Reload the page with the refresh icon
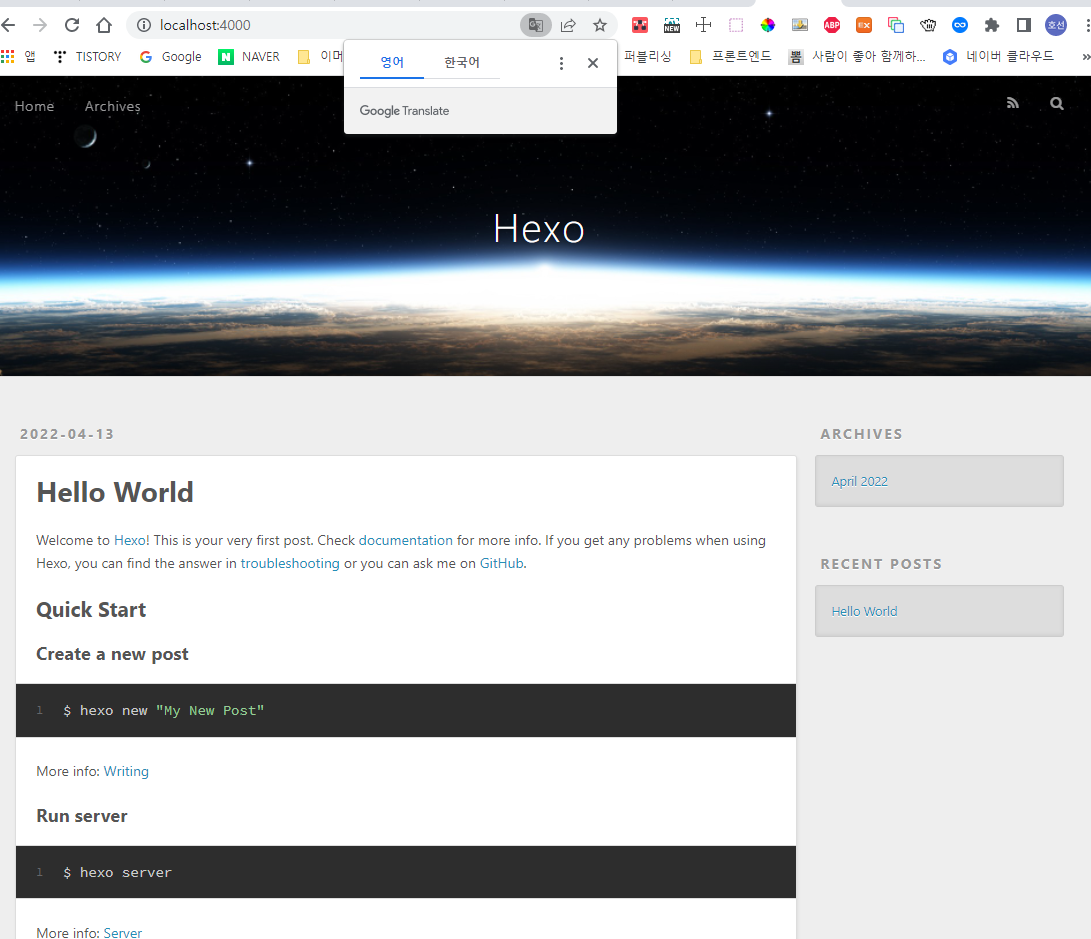The width and height of the screenshot is (1091, 939). tap(70, 24)
